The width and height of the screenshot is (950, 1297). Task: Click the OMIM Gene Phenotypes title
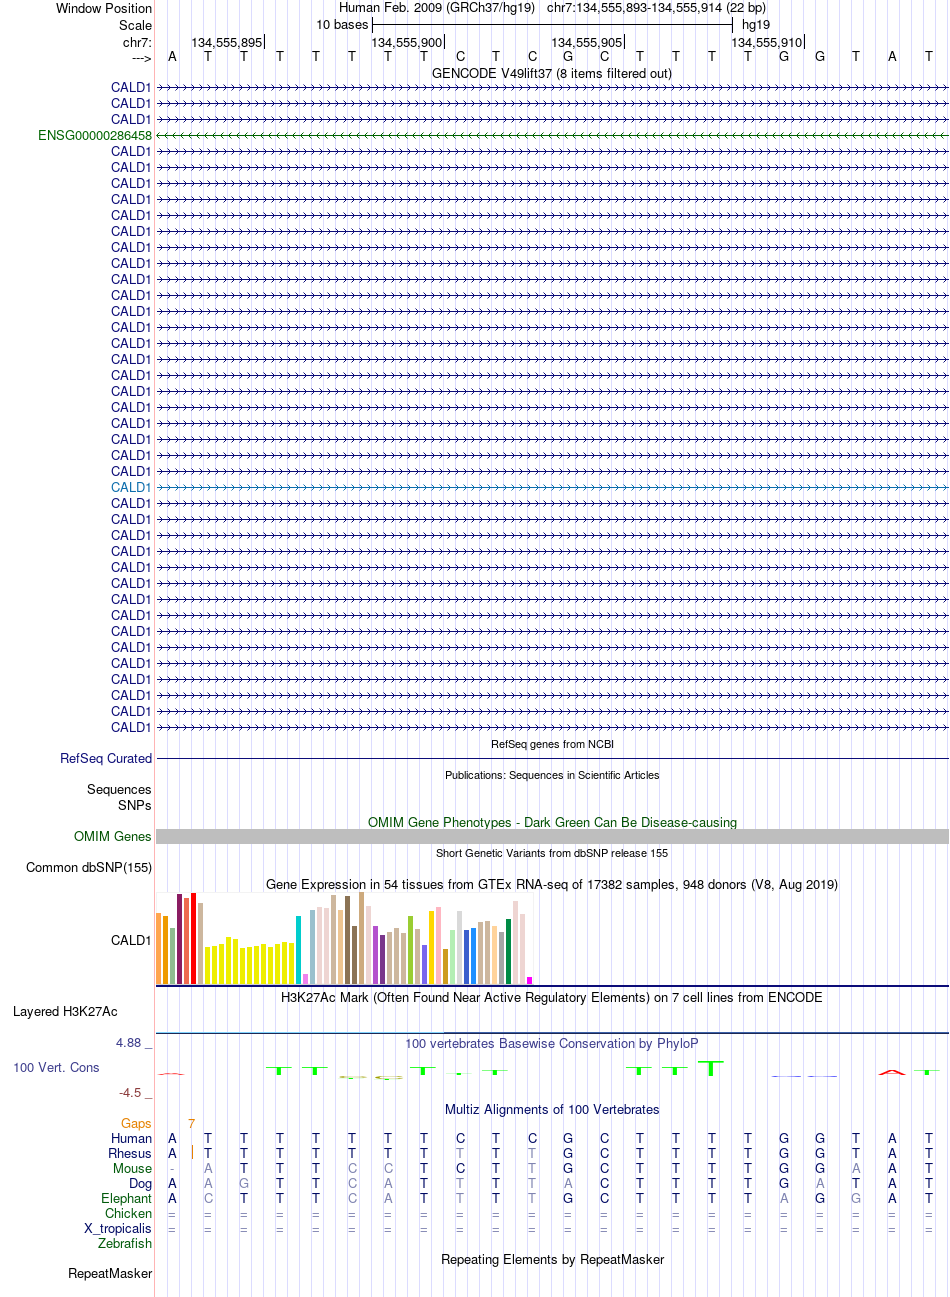click(x=552, y=822)
